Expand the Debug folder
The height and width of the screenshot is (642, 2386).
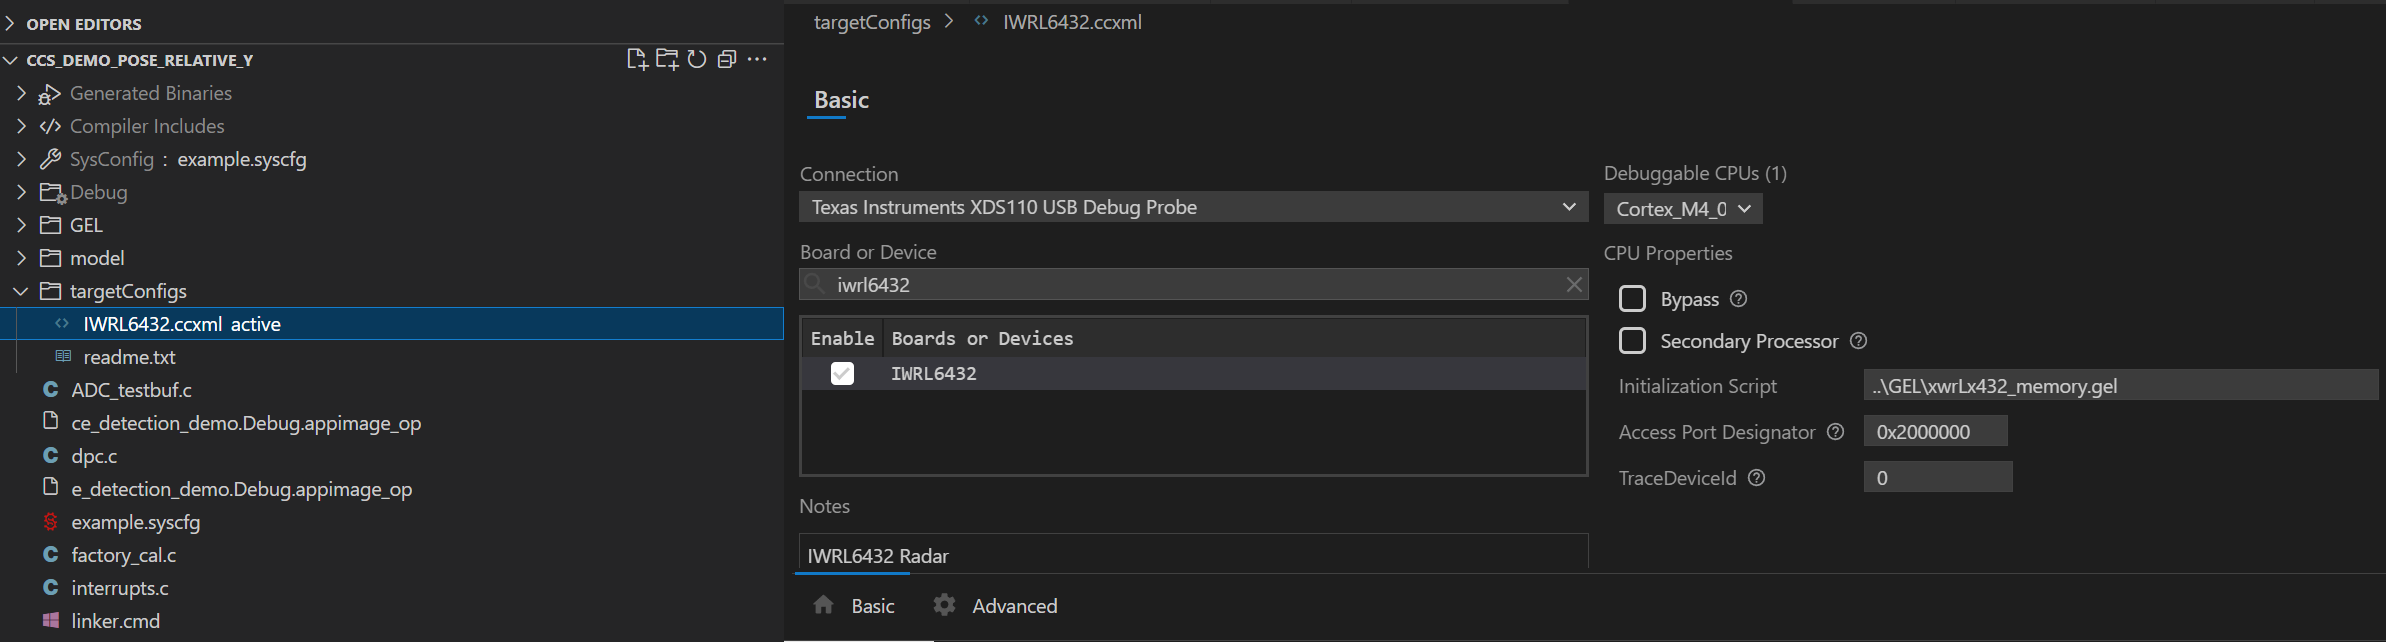coord(21,192)
